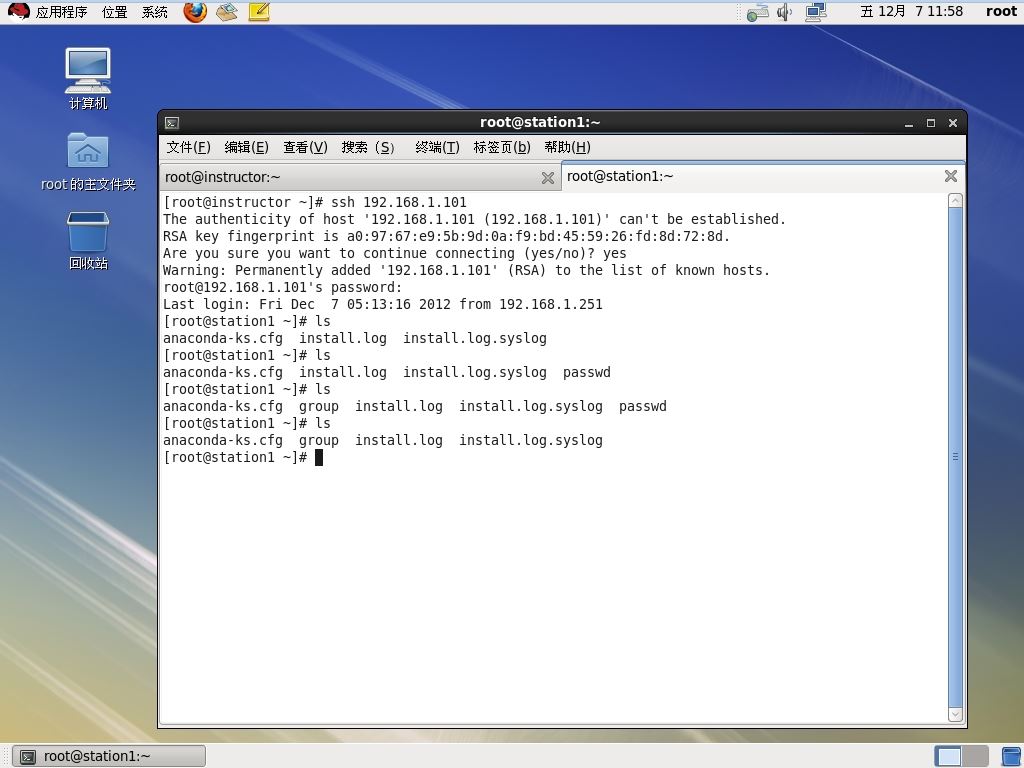The height and width of the screenshot is (768, 1024).
Task: Click the network connection tray icon
Action: [758, 12]
